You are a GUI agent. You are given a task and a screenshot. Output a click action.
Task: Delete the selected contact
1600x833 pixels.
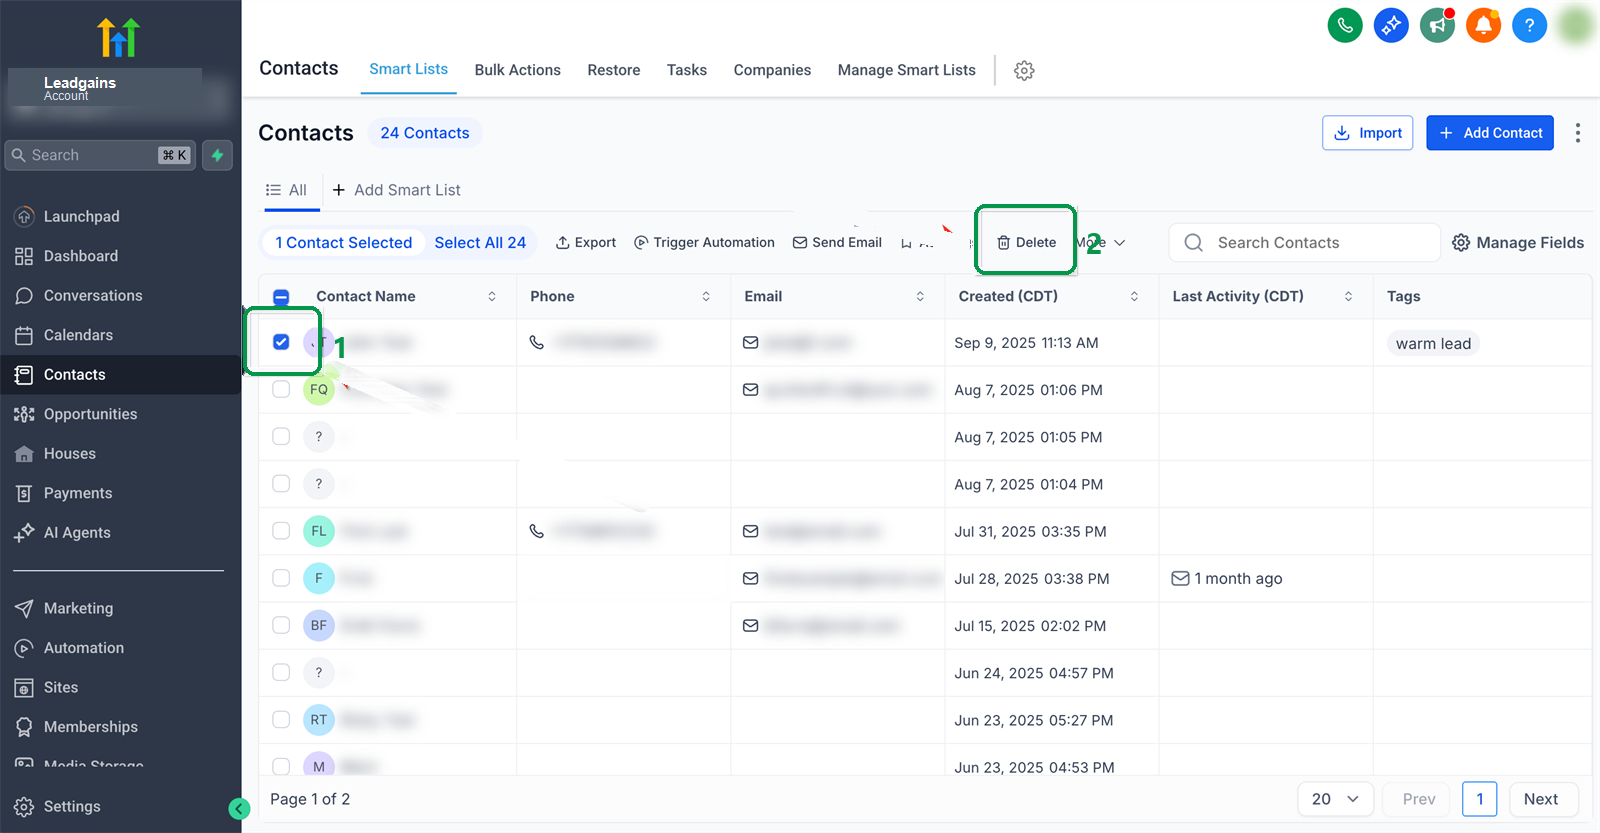1026,242
